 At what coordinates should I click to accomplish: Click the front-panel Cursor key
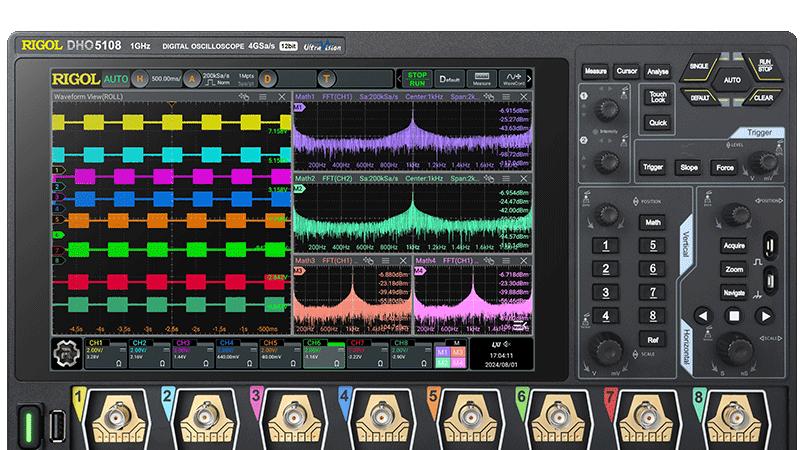point(627,71)
